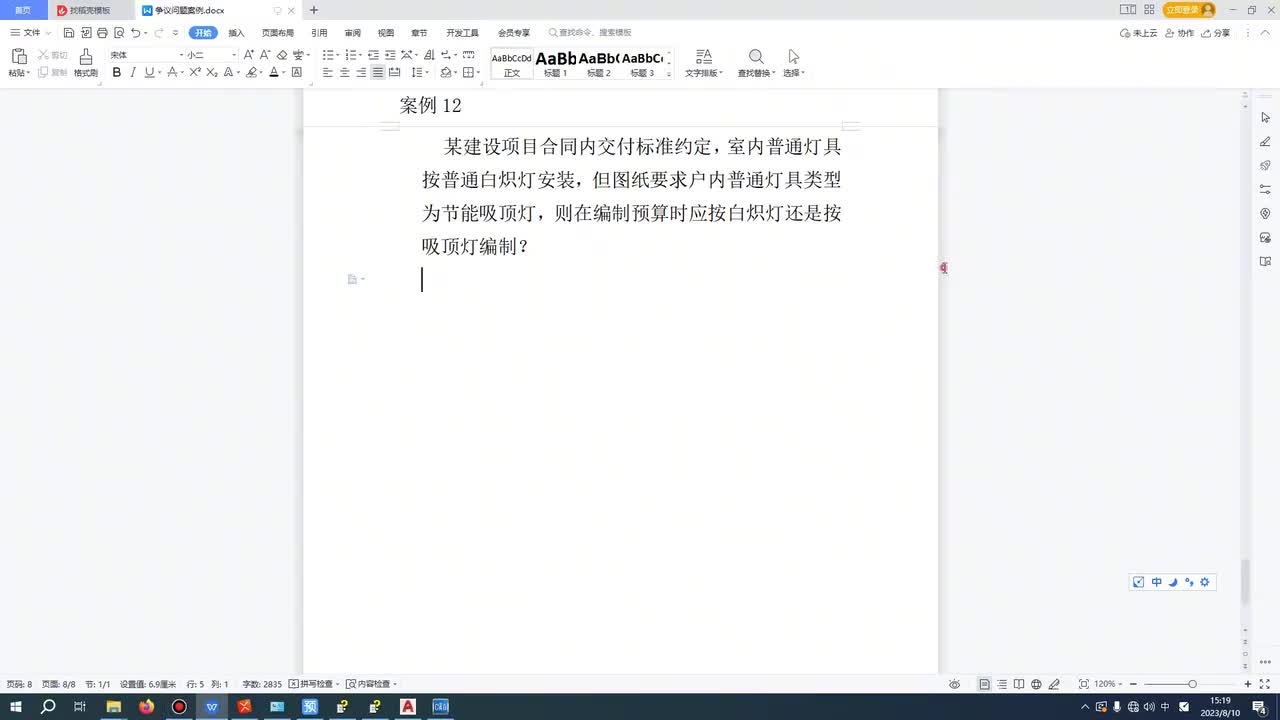The width and height of the screenshot is (1280, 720).
Task: Open the 文字排版 dropdown
Action: coord(704,64)
